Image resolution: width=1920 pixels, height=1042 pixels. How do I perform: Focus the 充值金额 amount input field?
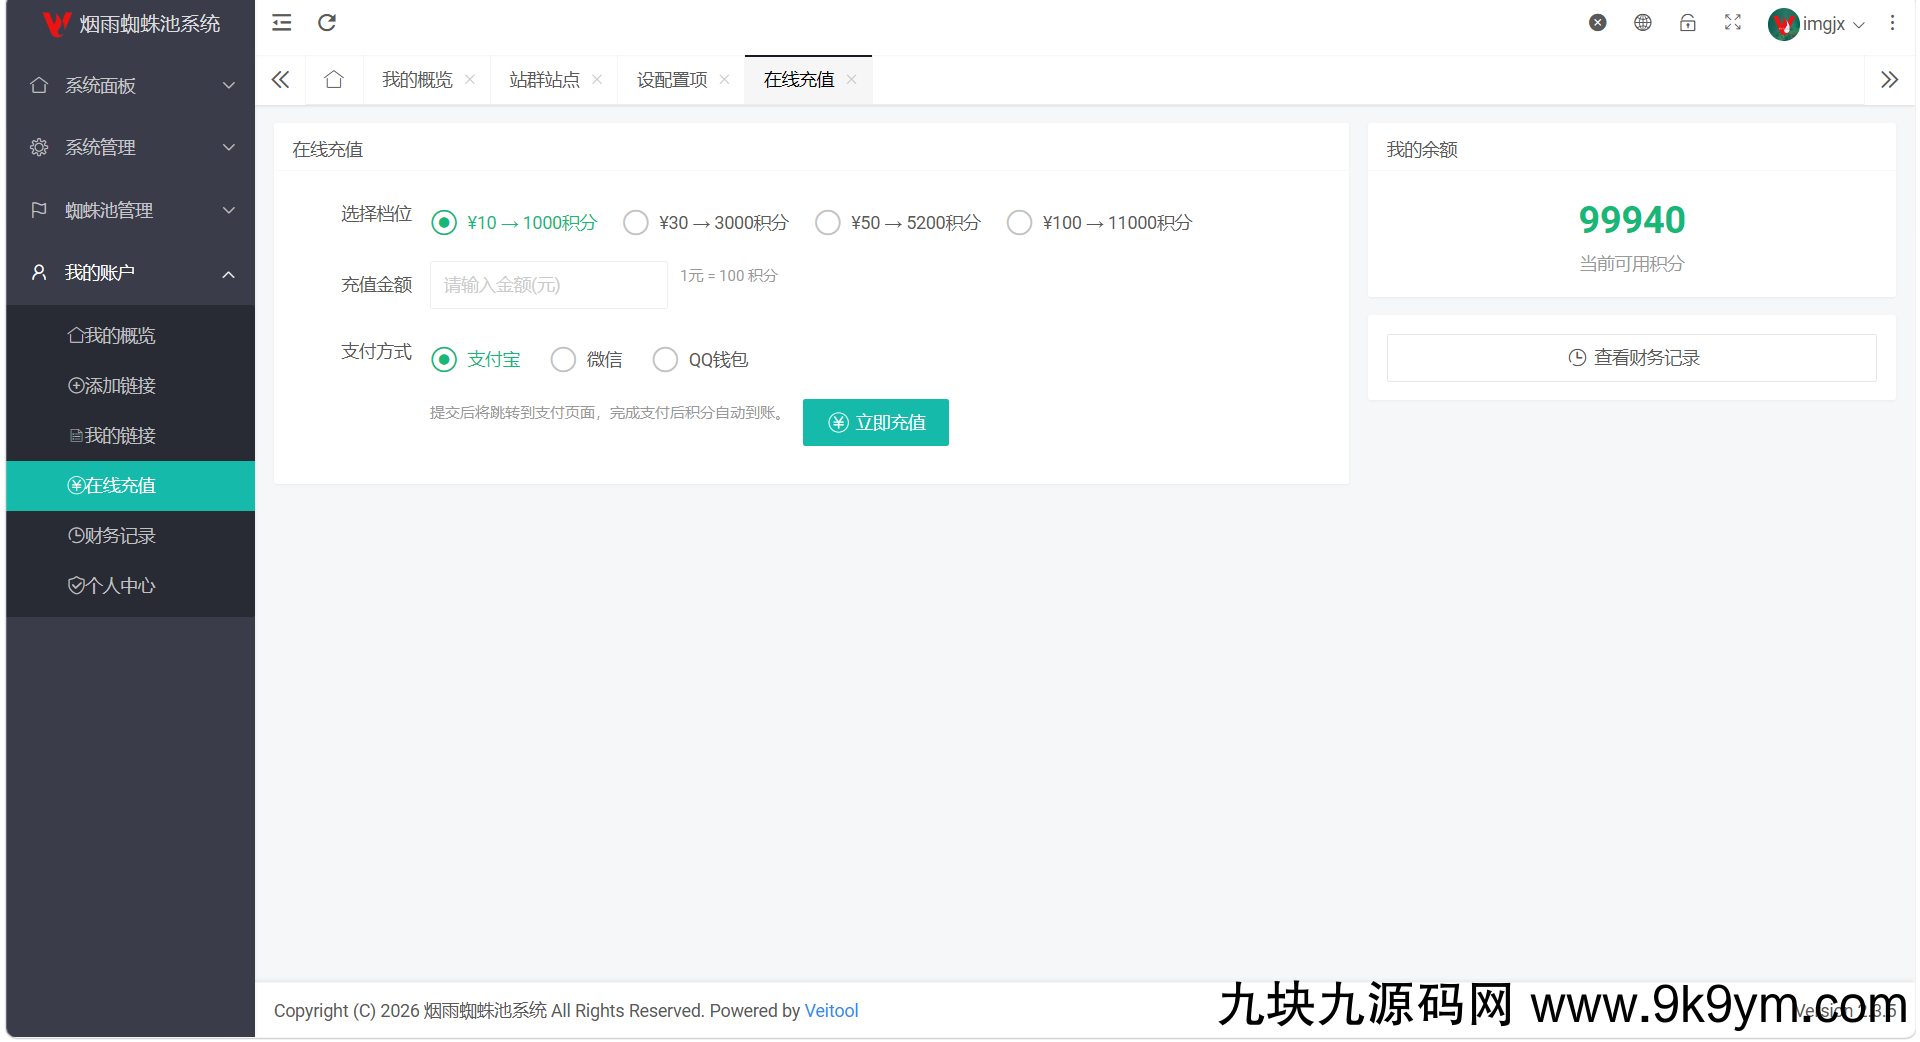[x=549, y=285]
